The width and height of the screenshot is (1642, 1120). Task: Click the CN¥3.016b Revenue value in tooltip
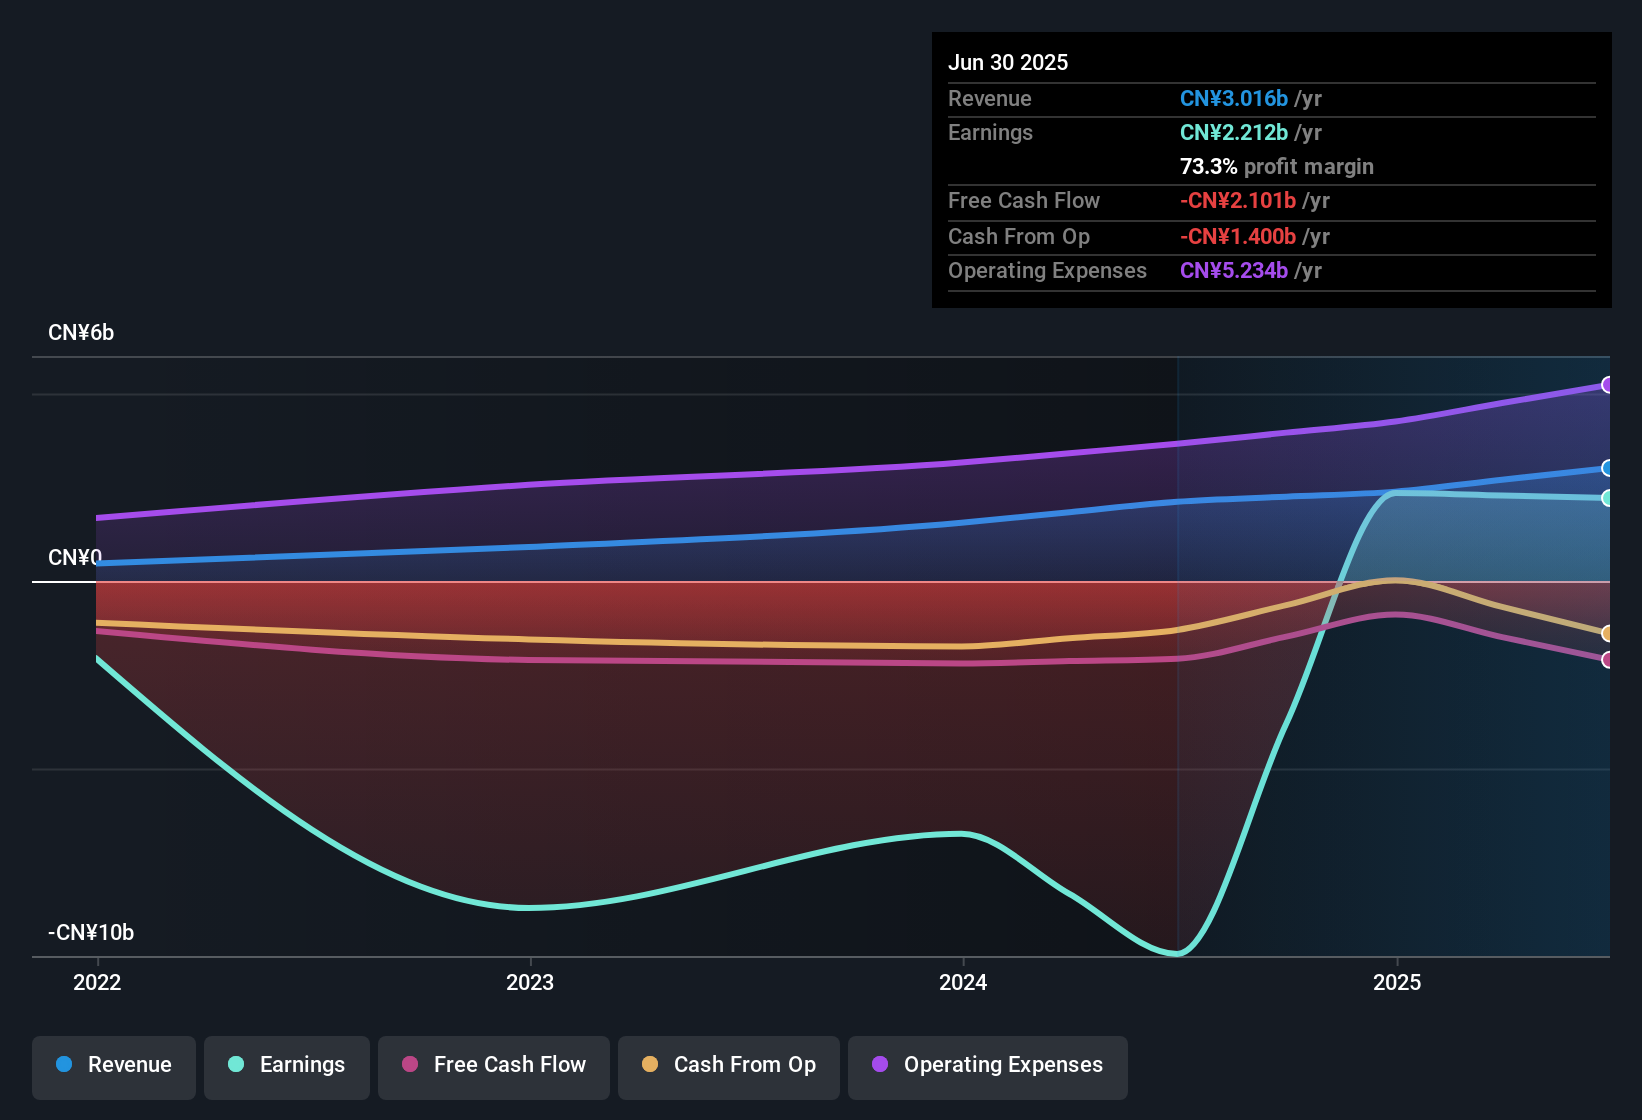click(1234, 98)
